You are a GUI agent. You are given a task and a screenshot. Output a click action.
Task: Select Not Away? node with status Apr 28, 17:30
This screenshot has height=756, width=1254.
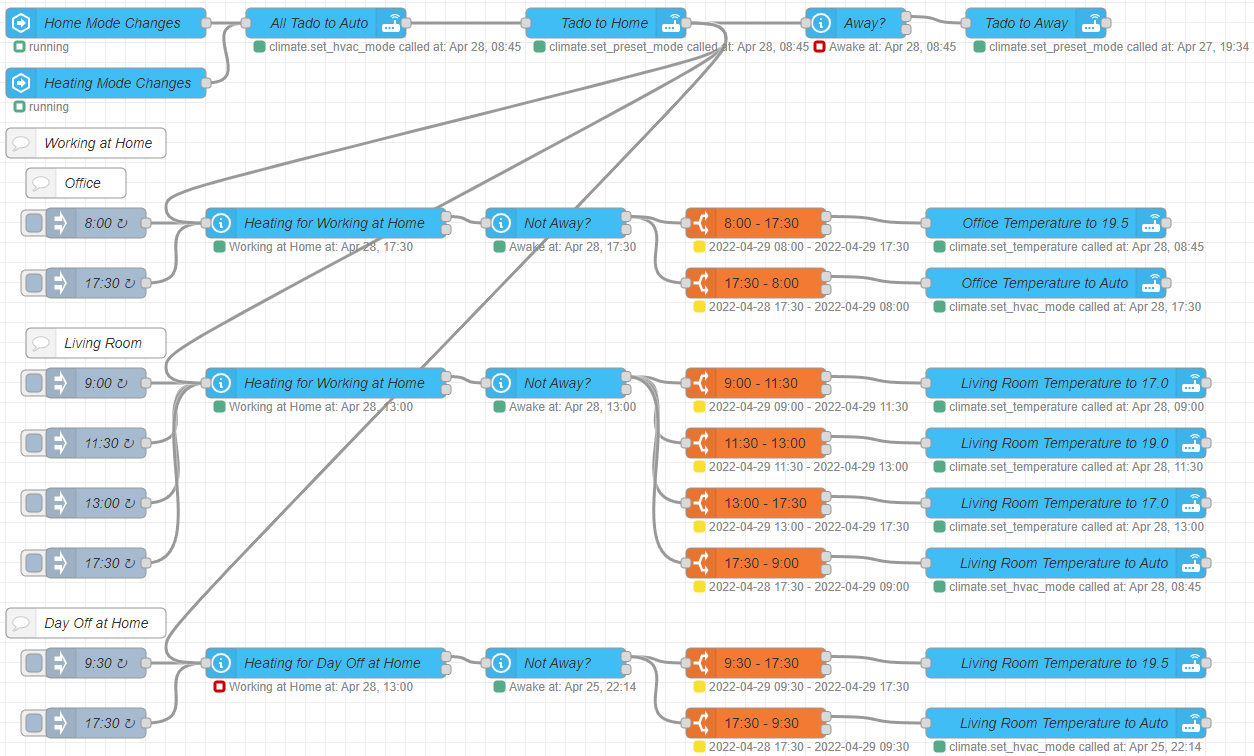tap(556, 223)
